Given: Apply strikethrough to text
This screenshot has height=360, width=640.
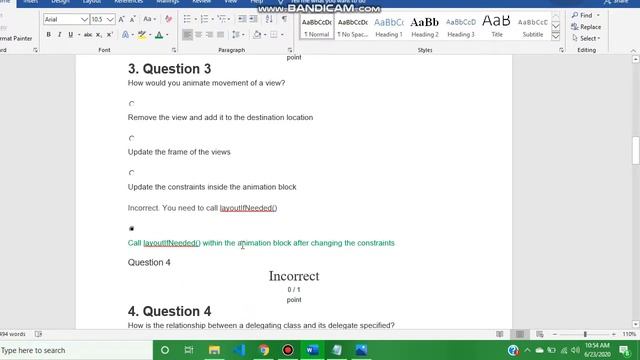Looking at the screenshot, I should click(x=88, y=35).
